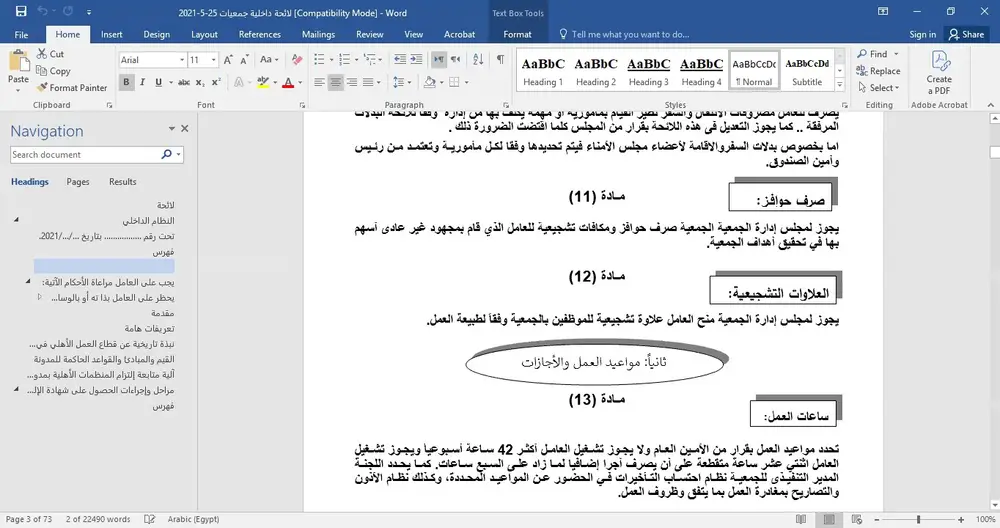This screenshot has height=528, width=1000.
Task: Open Replace dialog from the ribbon
Action: click(x=879, y=71)
